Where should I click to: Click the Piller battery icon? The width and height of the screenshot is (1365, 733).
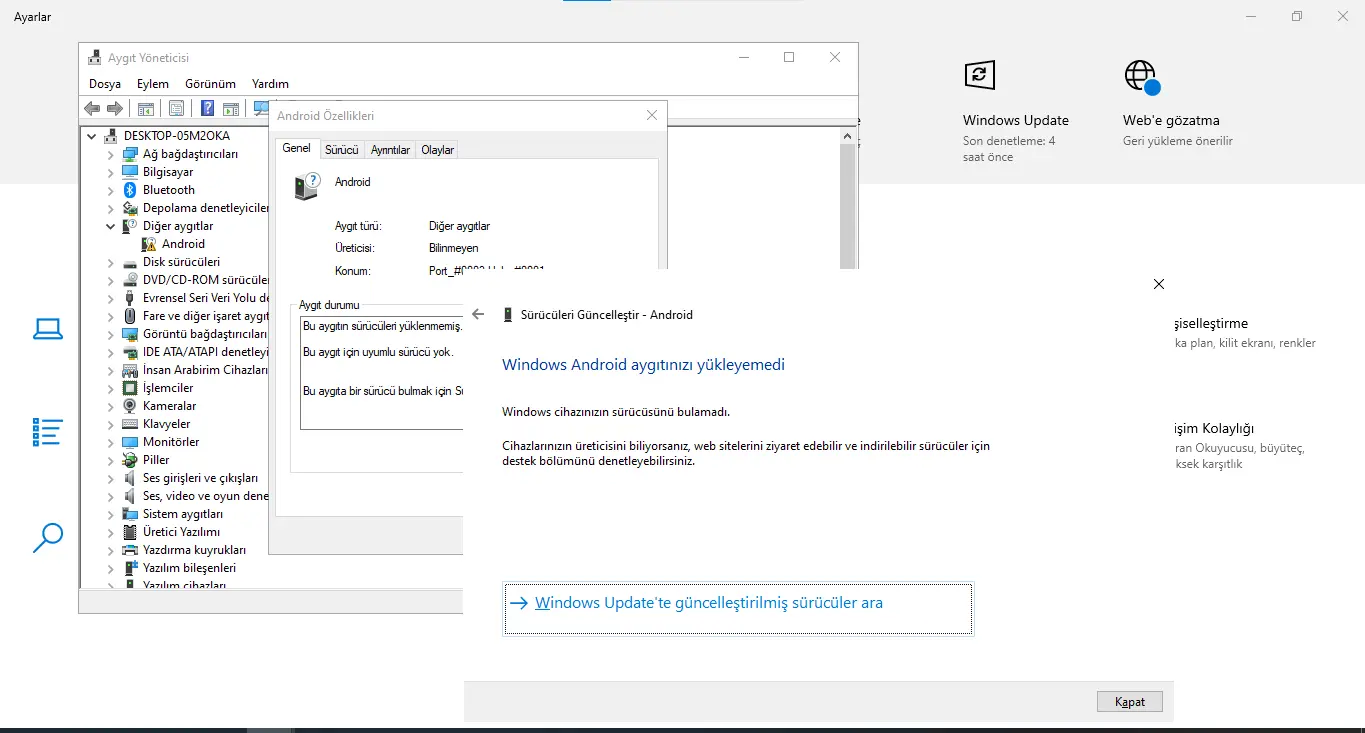pos(129,460)
